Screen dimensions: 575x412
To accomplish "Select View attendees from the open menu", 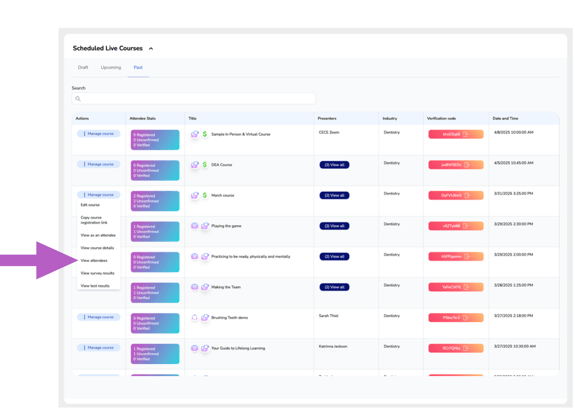I will click(94, 261).
